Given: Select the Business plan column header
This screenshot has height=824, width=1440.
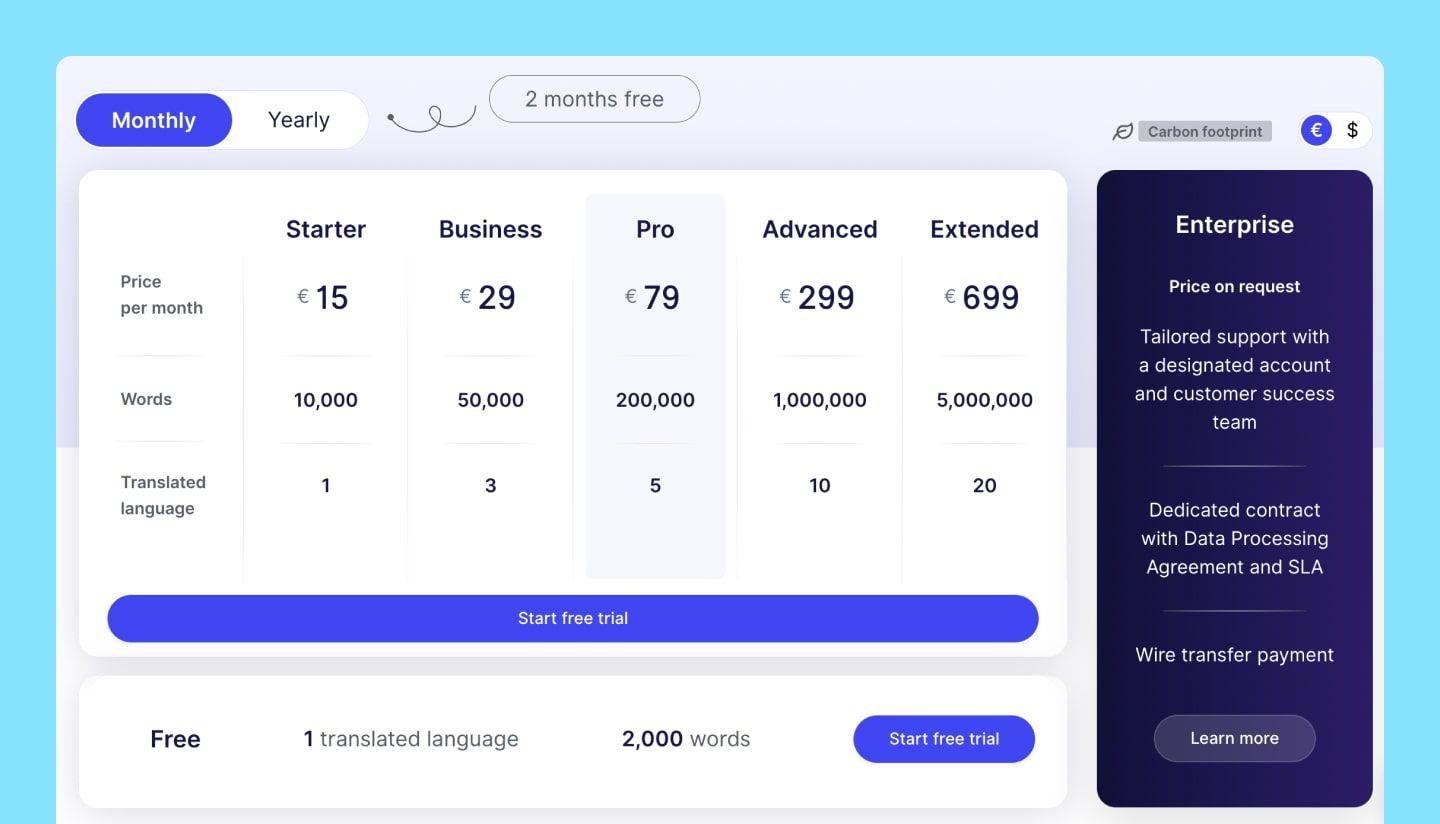Looking at the screenshot, I should pos(490,229).
